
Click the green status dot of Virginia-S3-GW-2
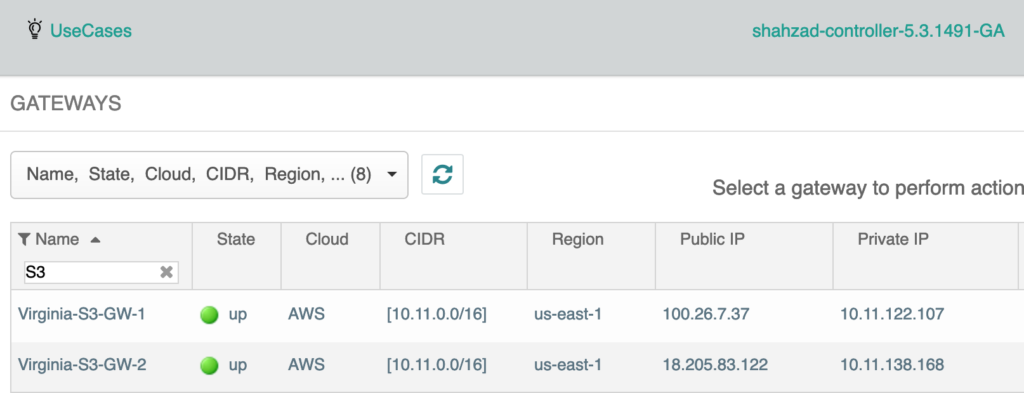(x=209, y=366)
